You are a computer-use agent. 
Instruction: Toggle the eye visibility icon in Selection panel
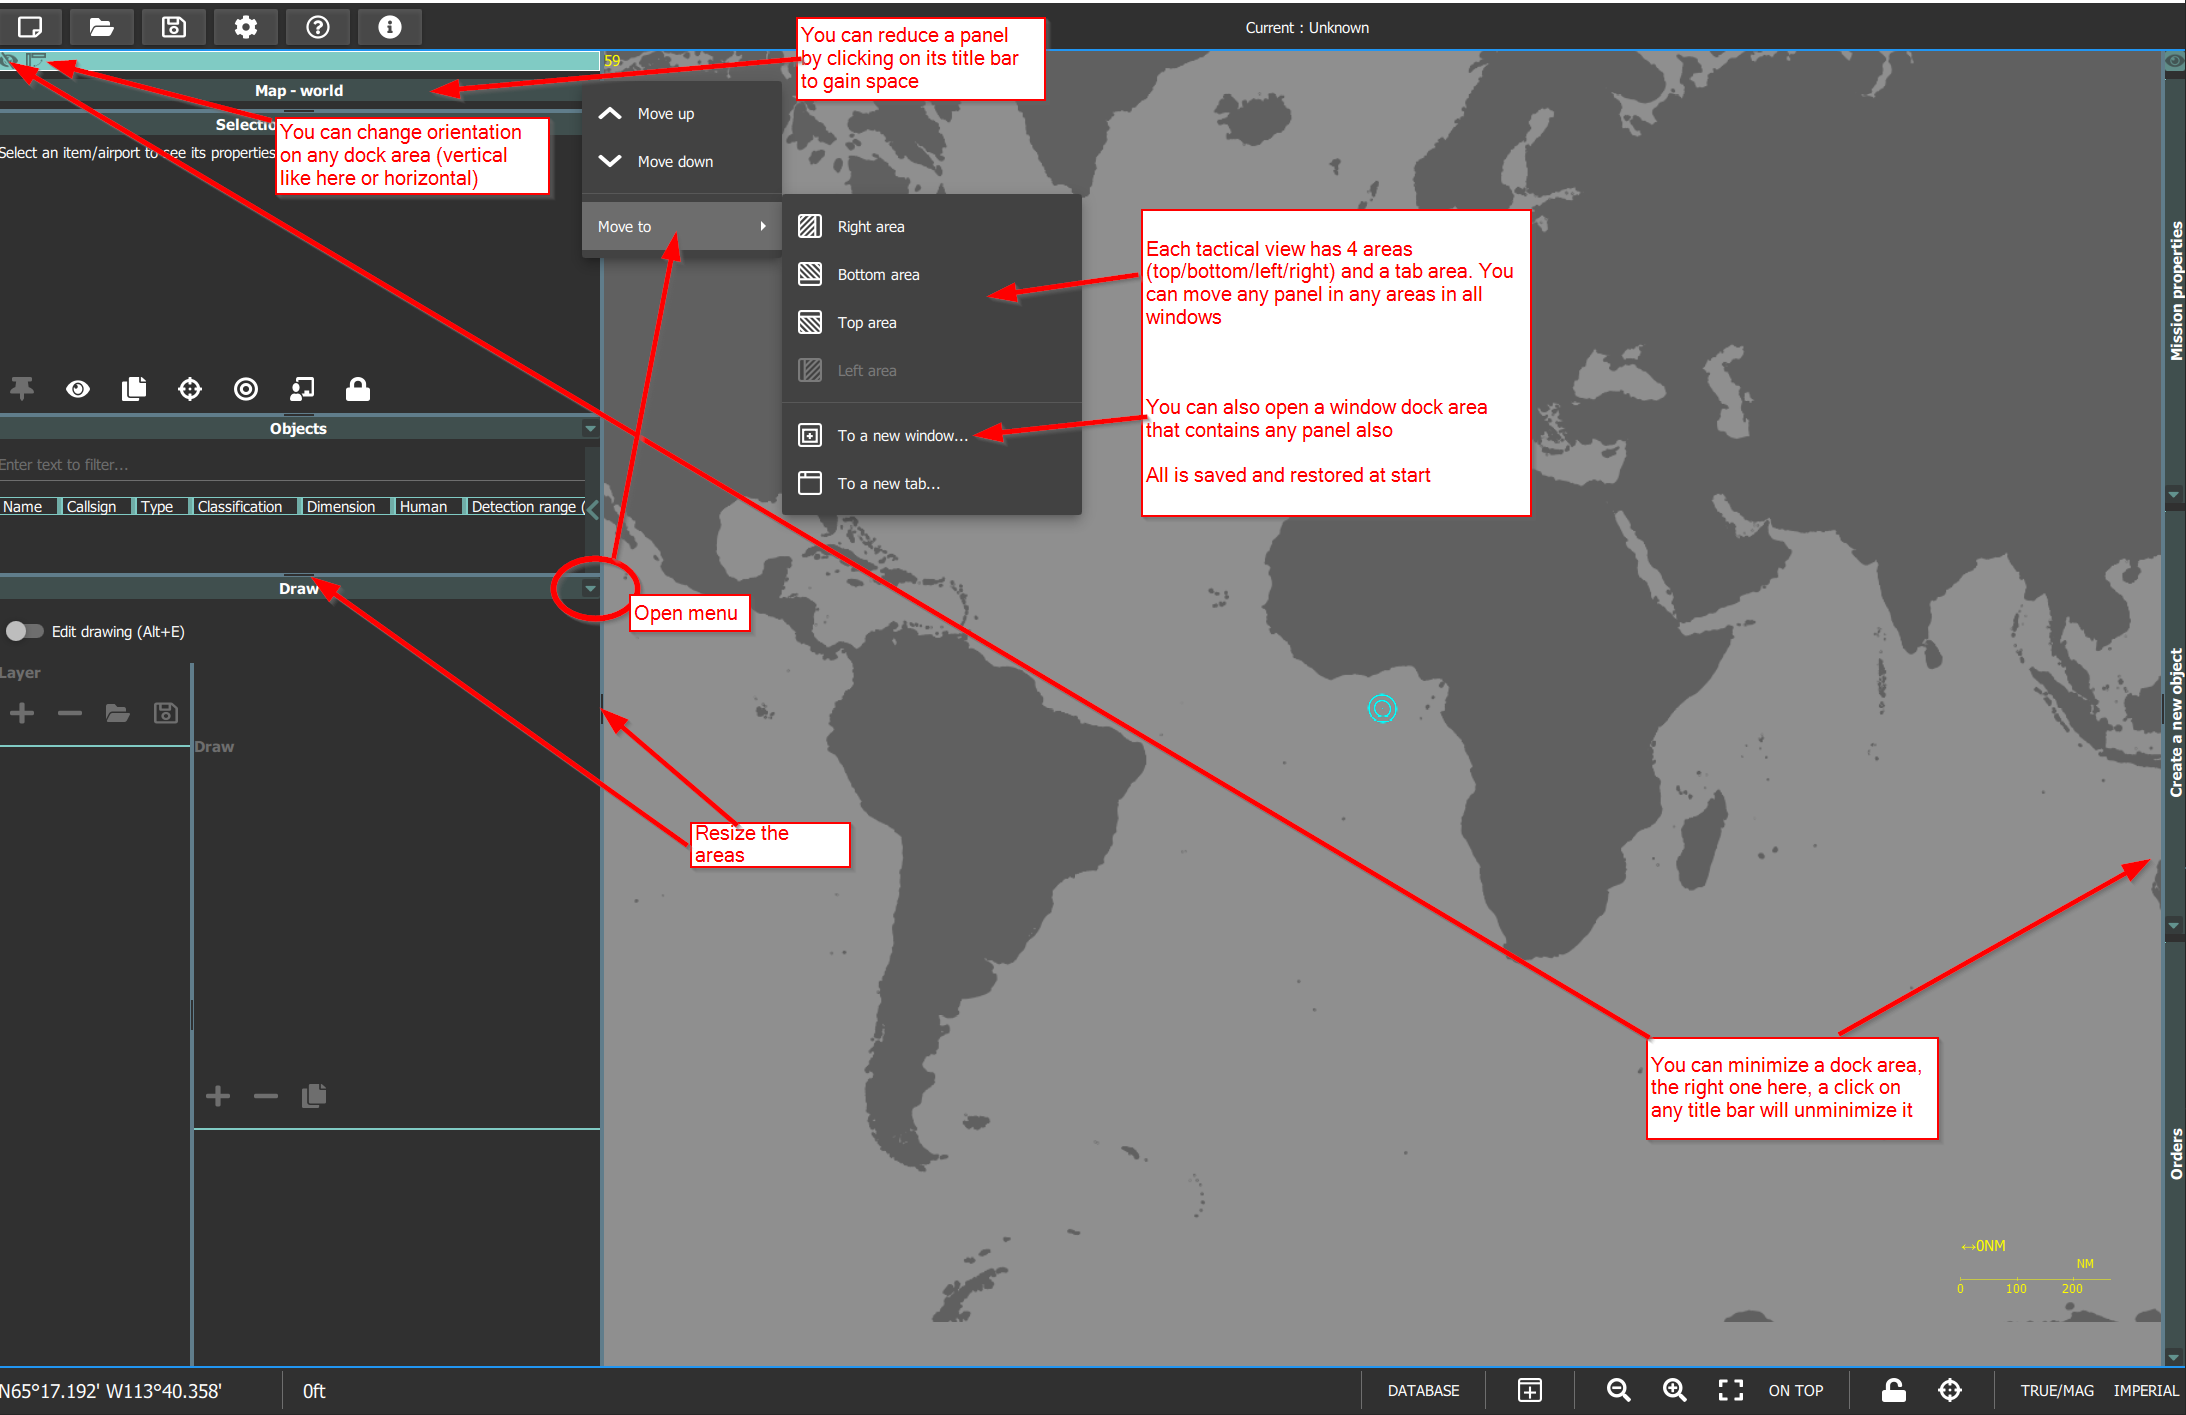[78, 389]
